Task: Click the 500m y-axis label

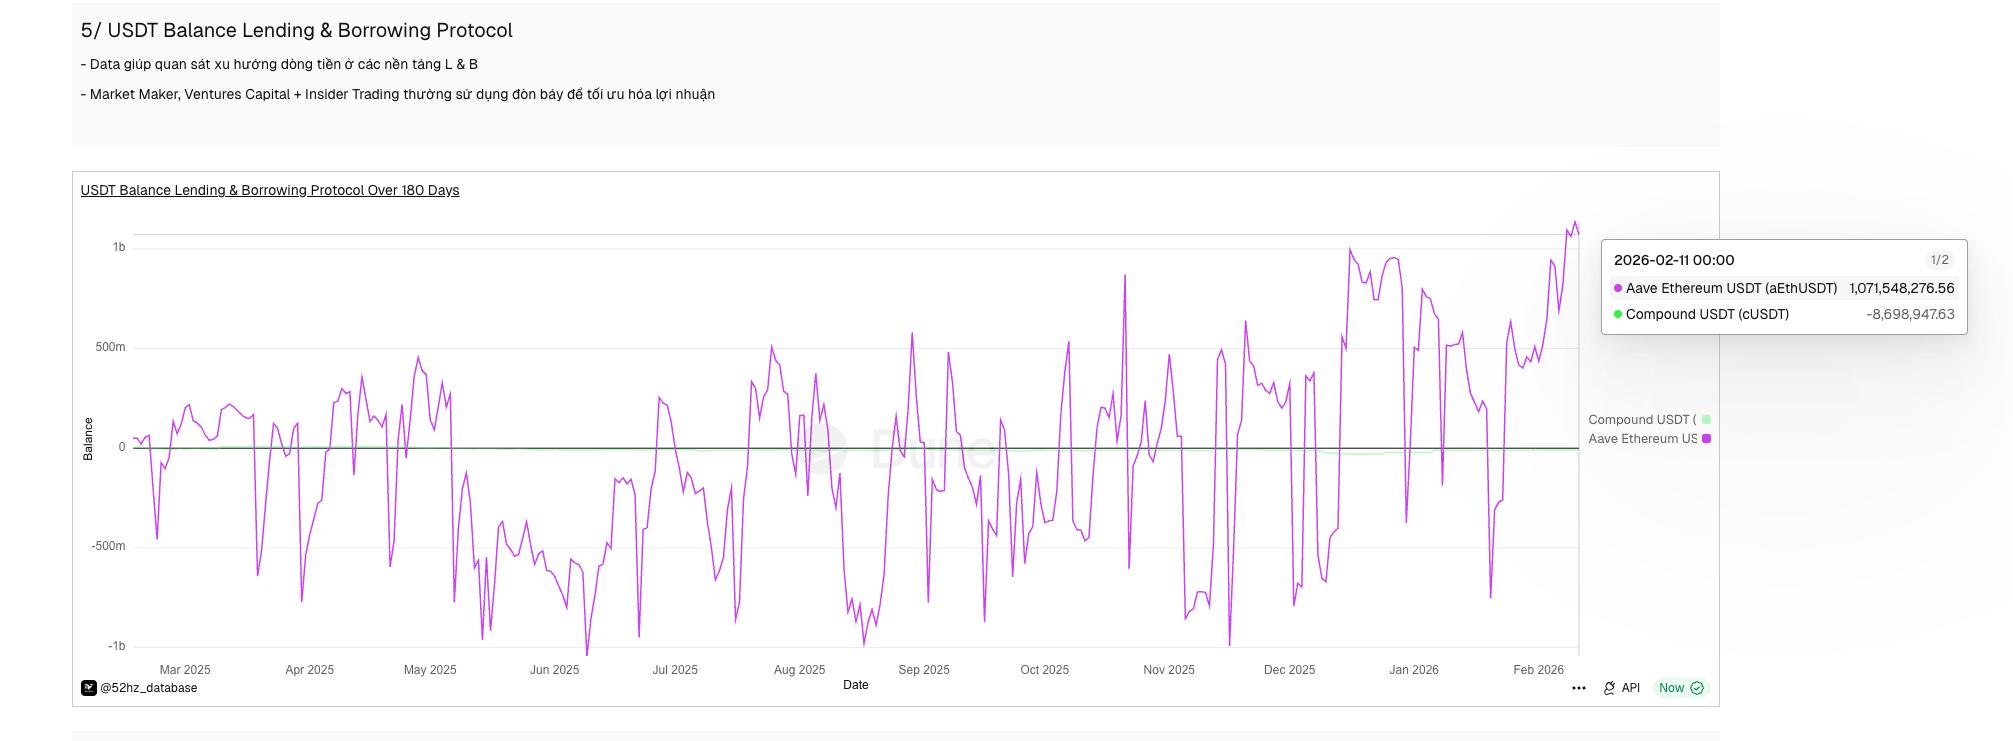Action: point(110,347)
